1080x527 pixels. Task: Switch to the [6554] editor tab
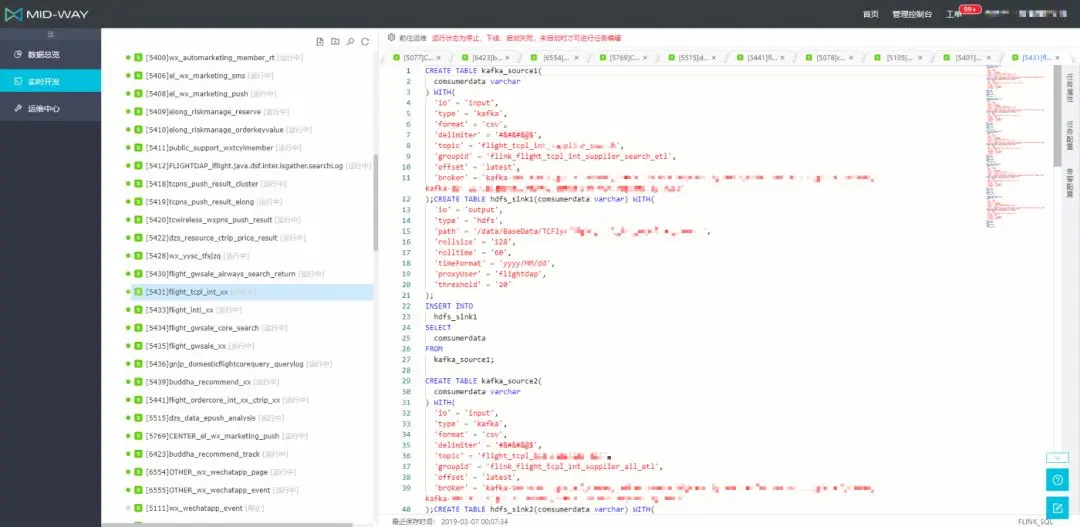pos(555,58)
